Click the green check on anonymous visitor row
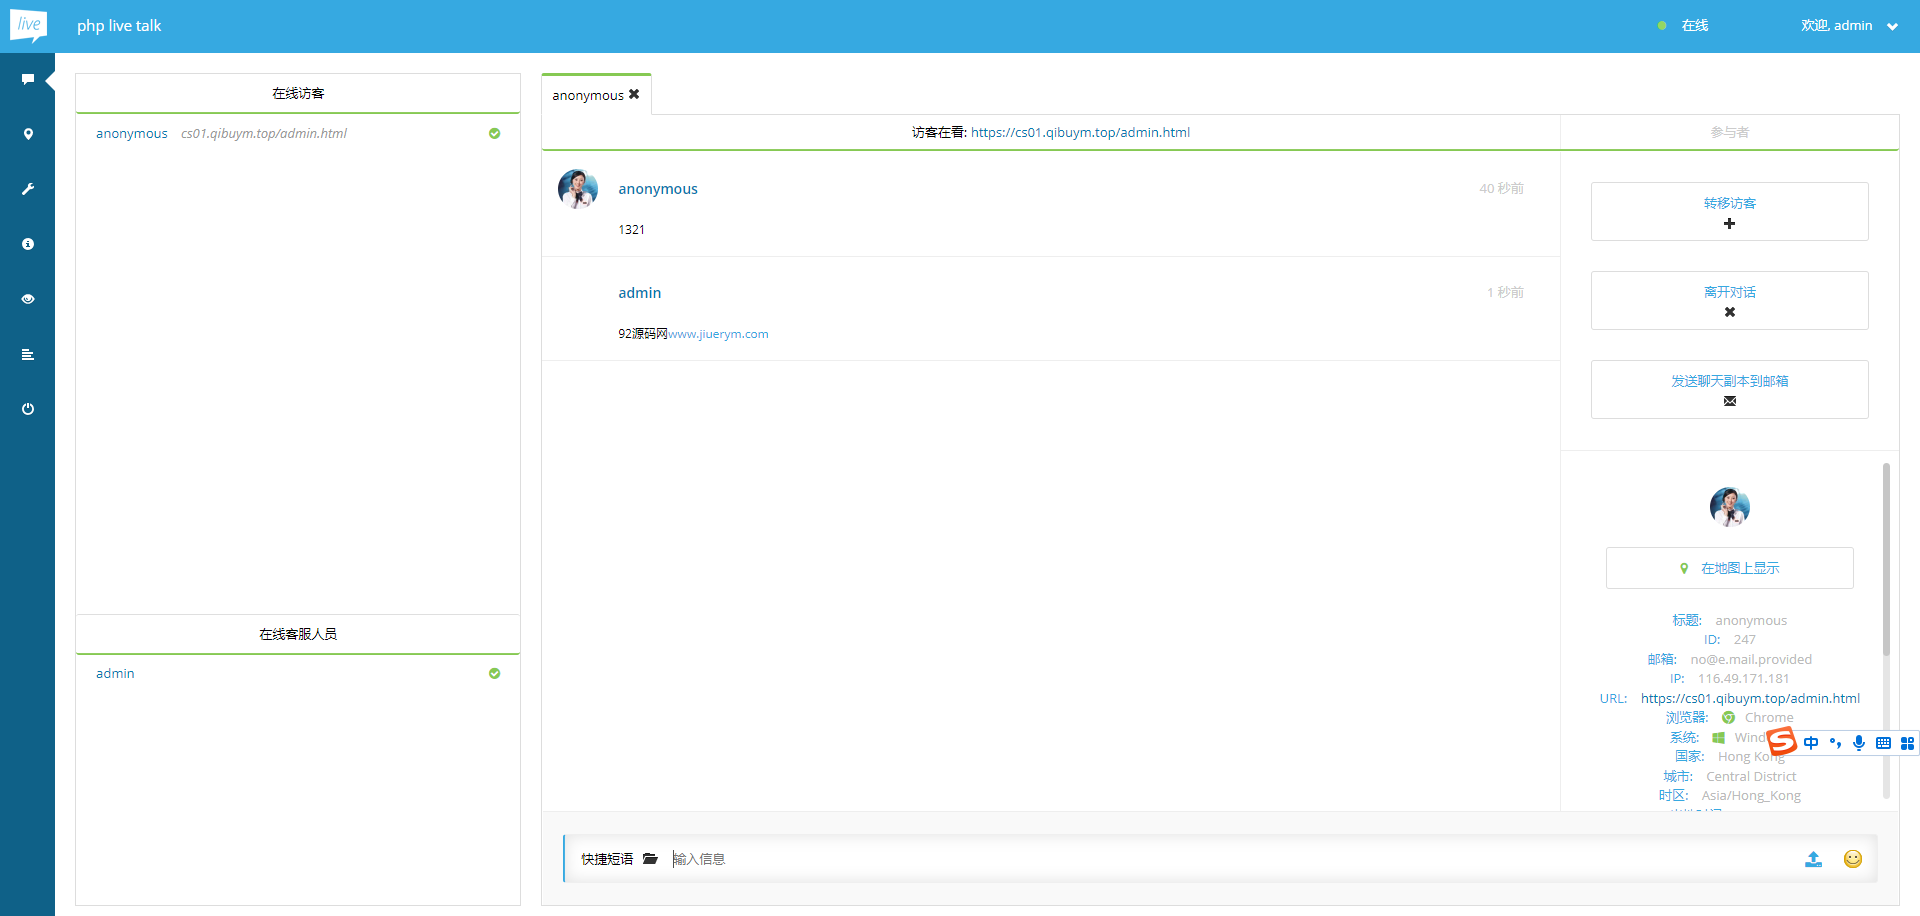Viewport: 1920px width, 916px height. pyautogui.click(x=494, y=133)
